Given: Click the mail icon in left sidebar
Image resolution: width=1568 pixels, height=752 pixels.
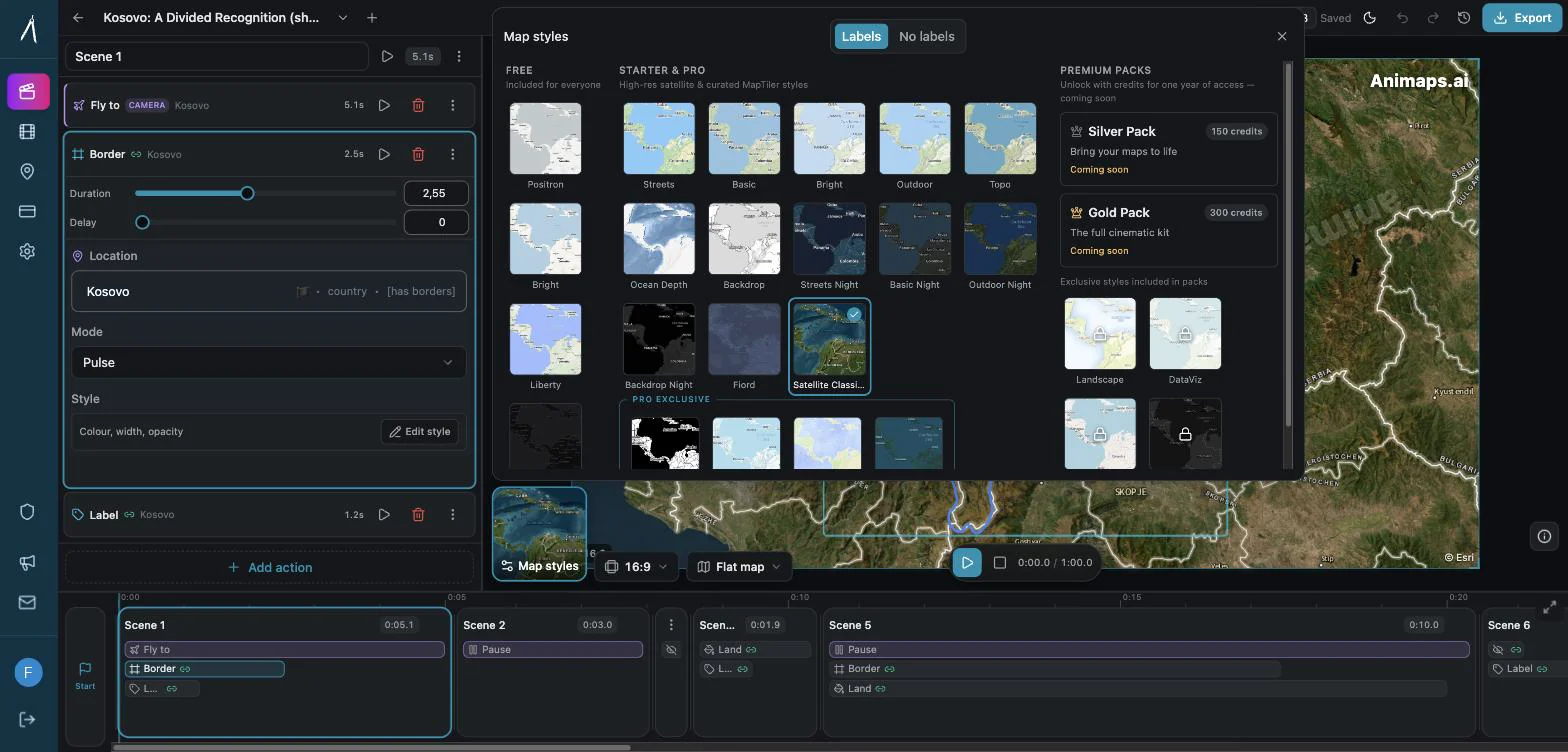Looking at the screenshot, I should (x=27, y=602).
